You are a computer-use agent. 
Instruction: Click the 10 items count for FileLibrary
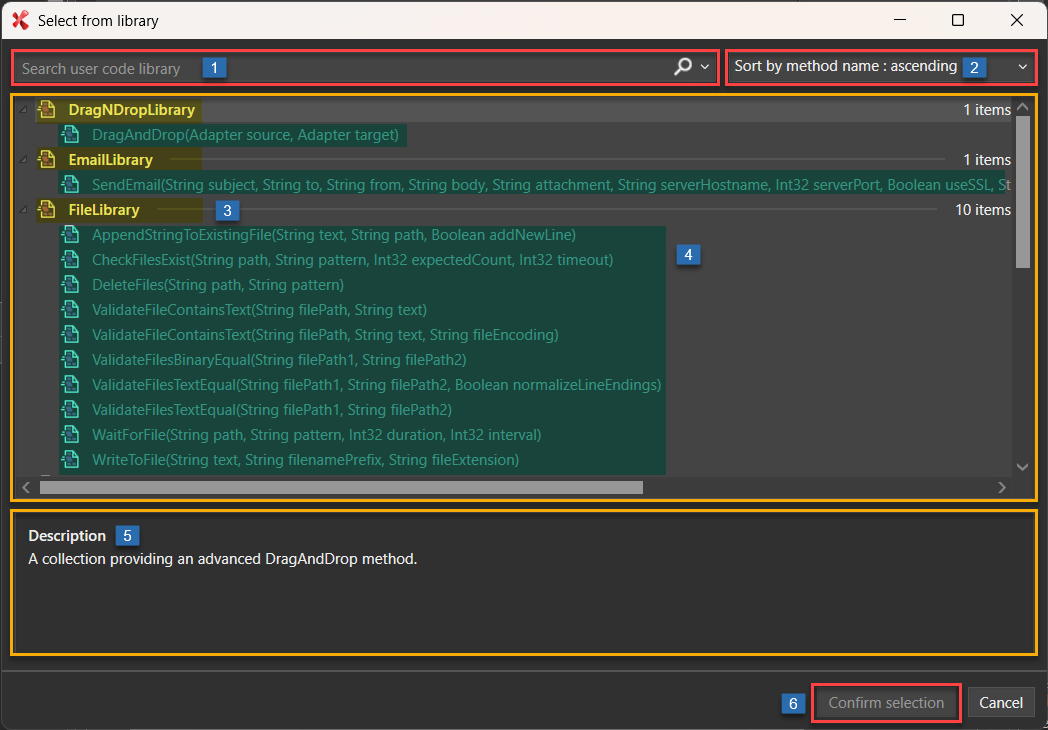tap(982, 210)
